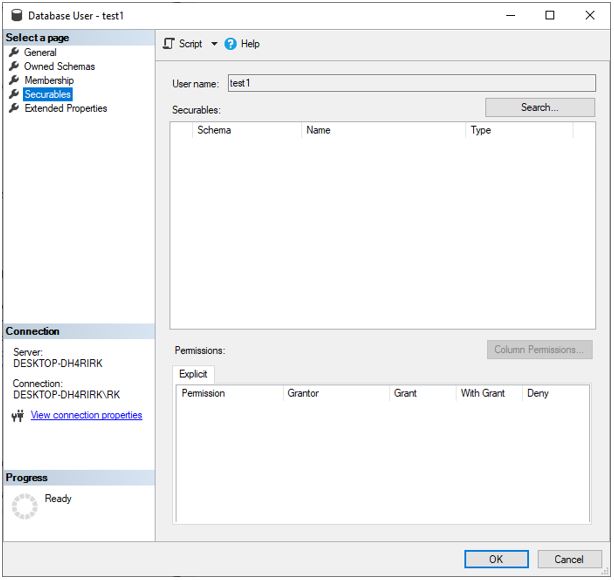Click the connection properties people icon
Viewport: 614px width, 580px height.
pos(18,415)
